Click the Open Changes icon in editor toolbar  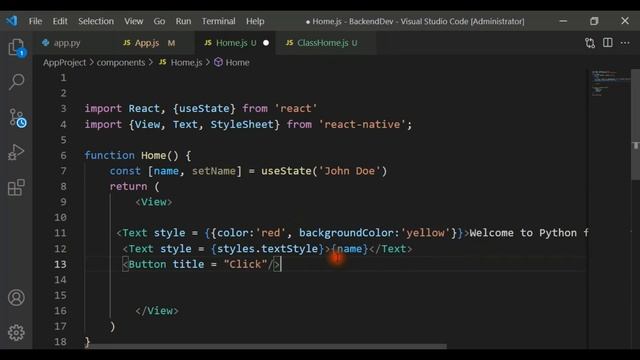(x=590, y=43)
